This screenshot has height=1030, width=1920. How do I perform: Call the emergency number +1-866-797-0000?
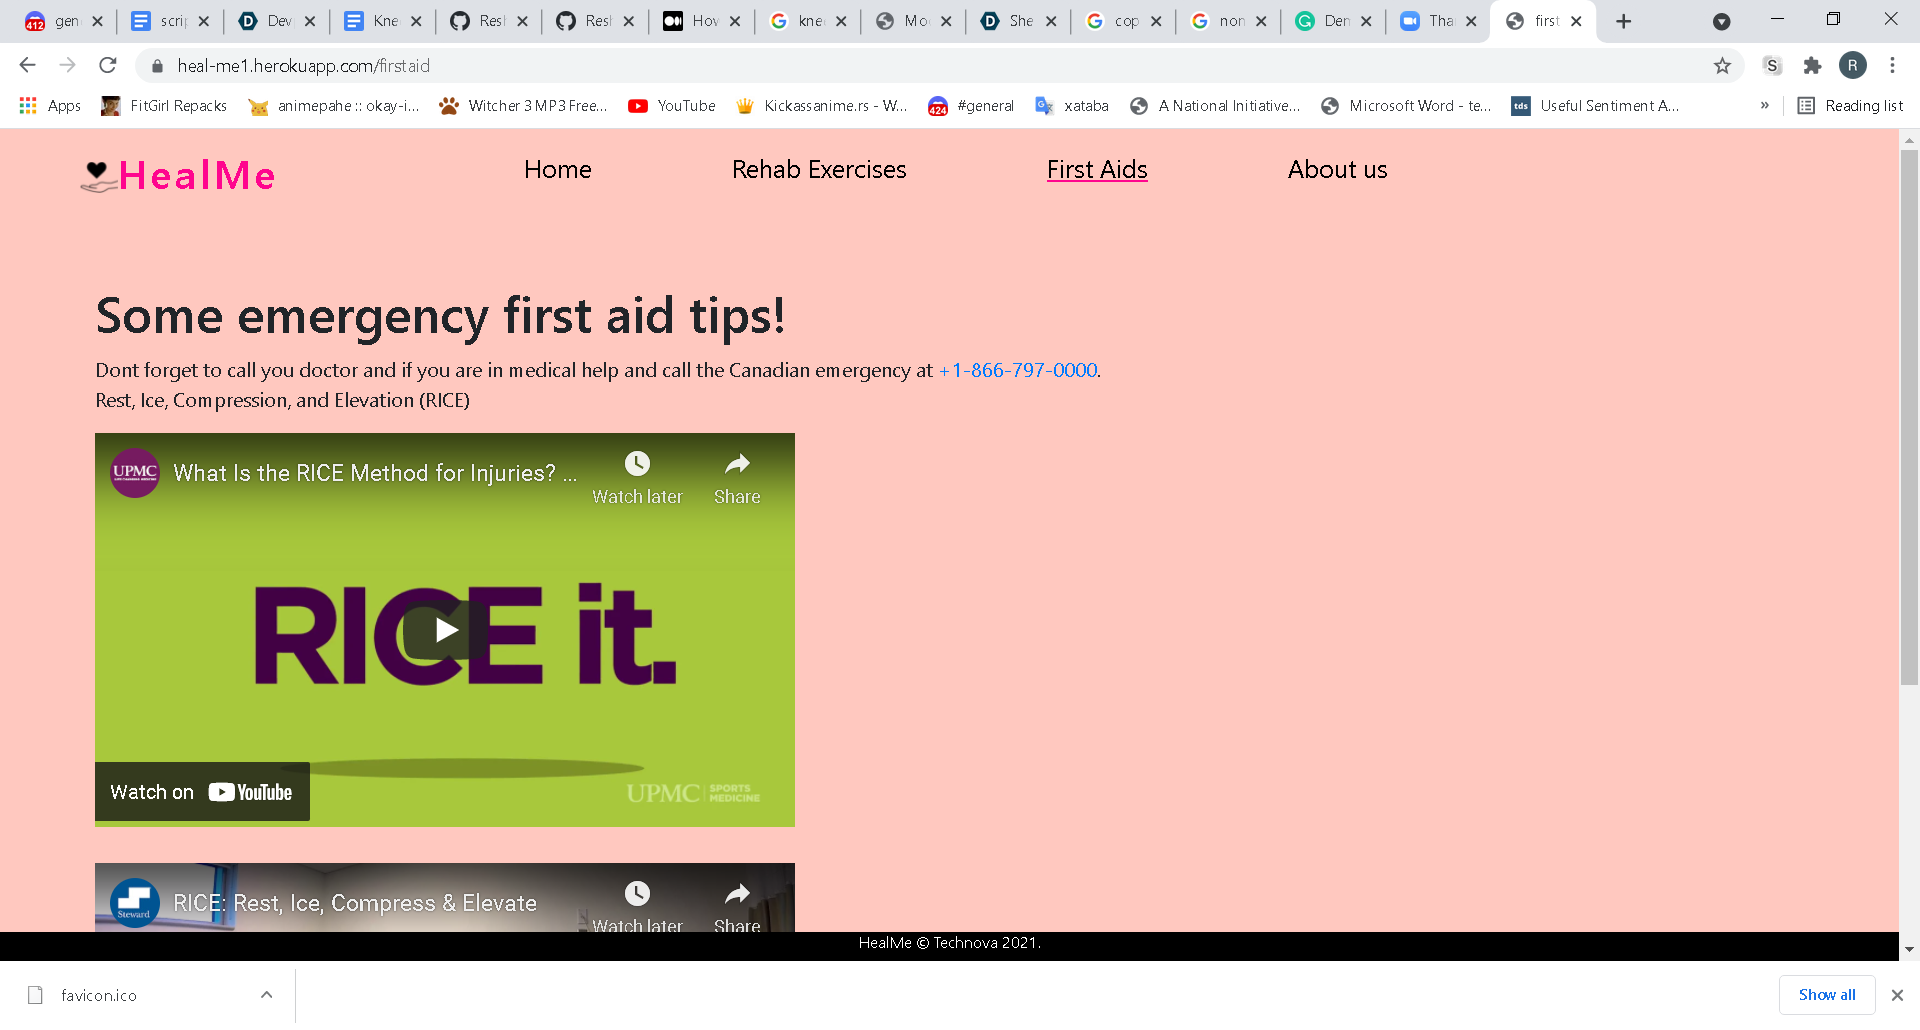pyautogui.click(x=1018, y=370)
